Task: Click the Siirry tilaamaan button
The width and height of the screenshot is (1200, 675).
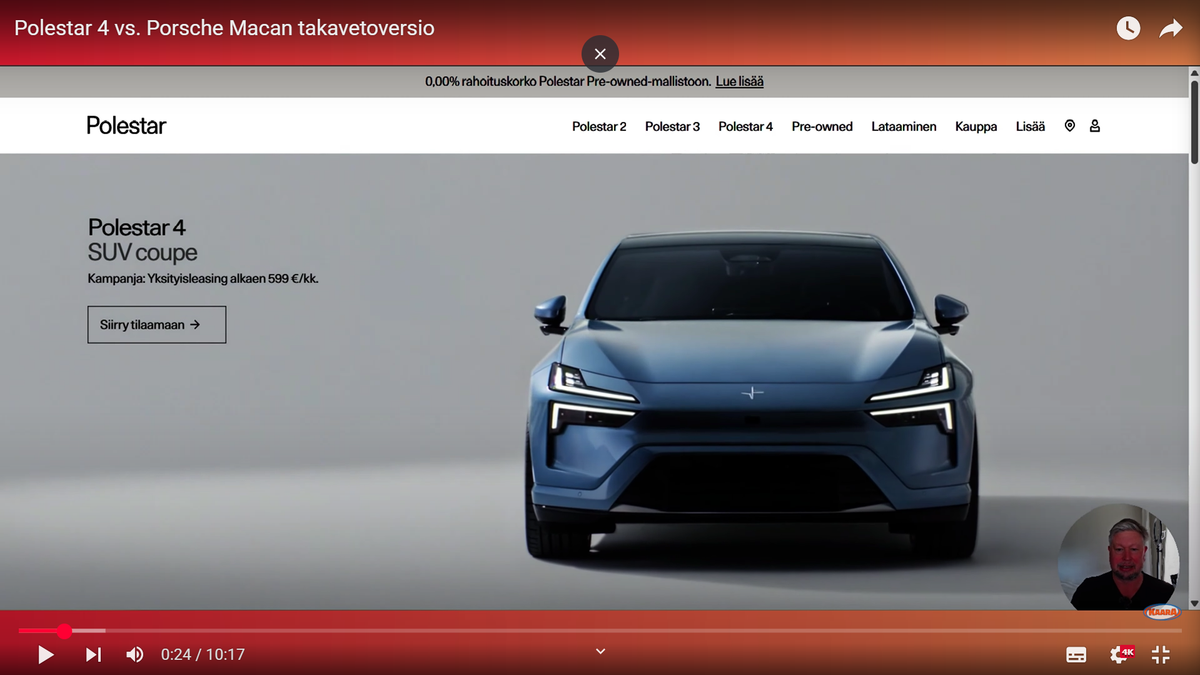Action: 156,324
